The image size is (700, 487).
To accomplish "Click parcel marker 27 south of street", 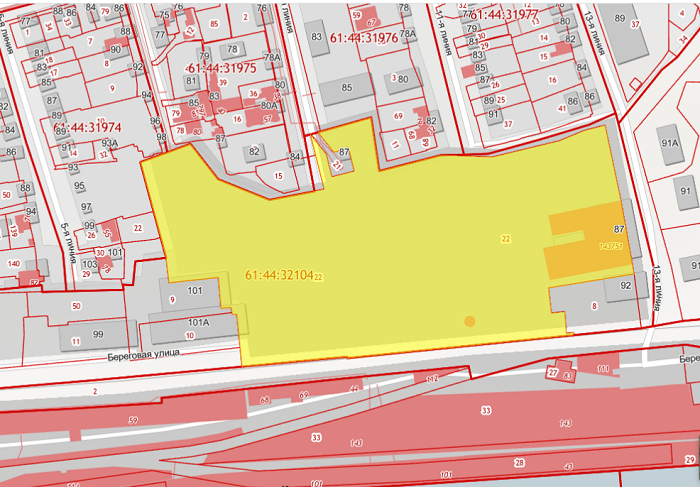I will [x=553, y=372].
